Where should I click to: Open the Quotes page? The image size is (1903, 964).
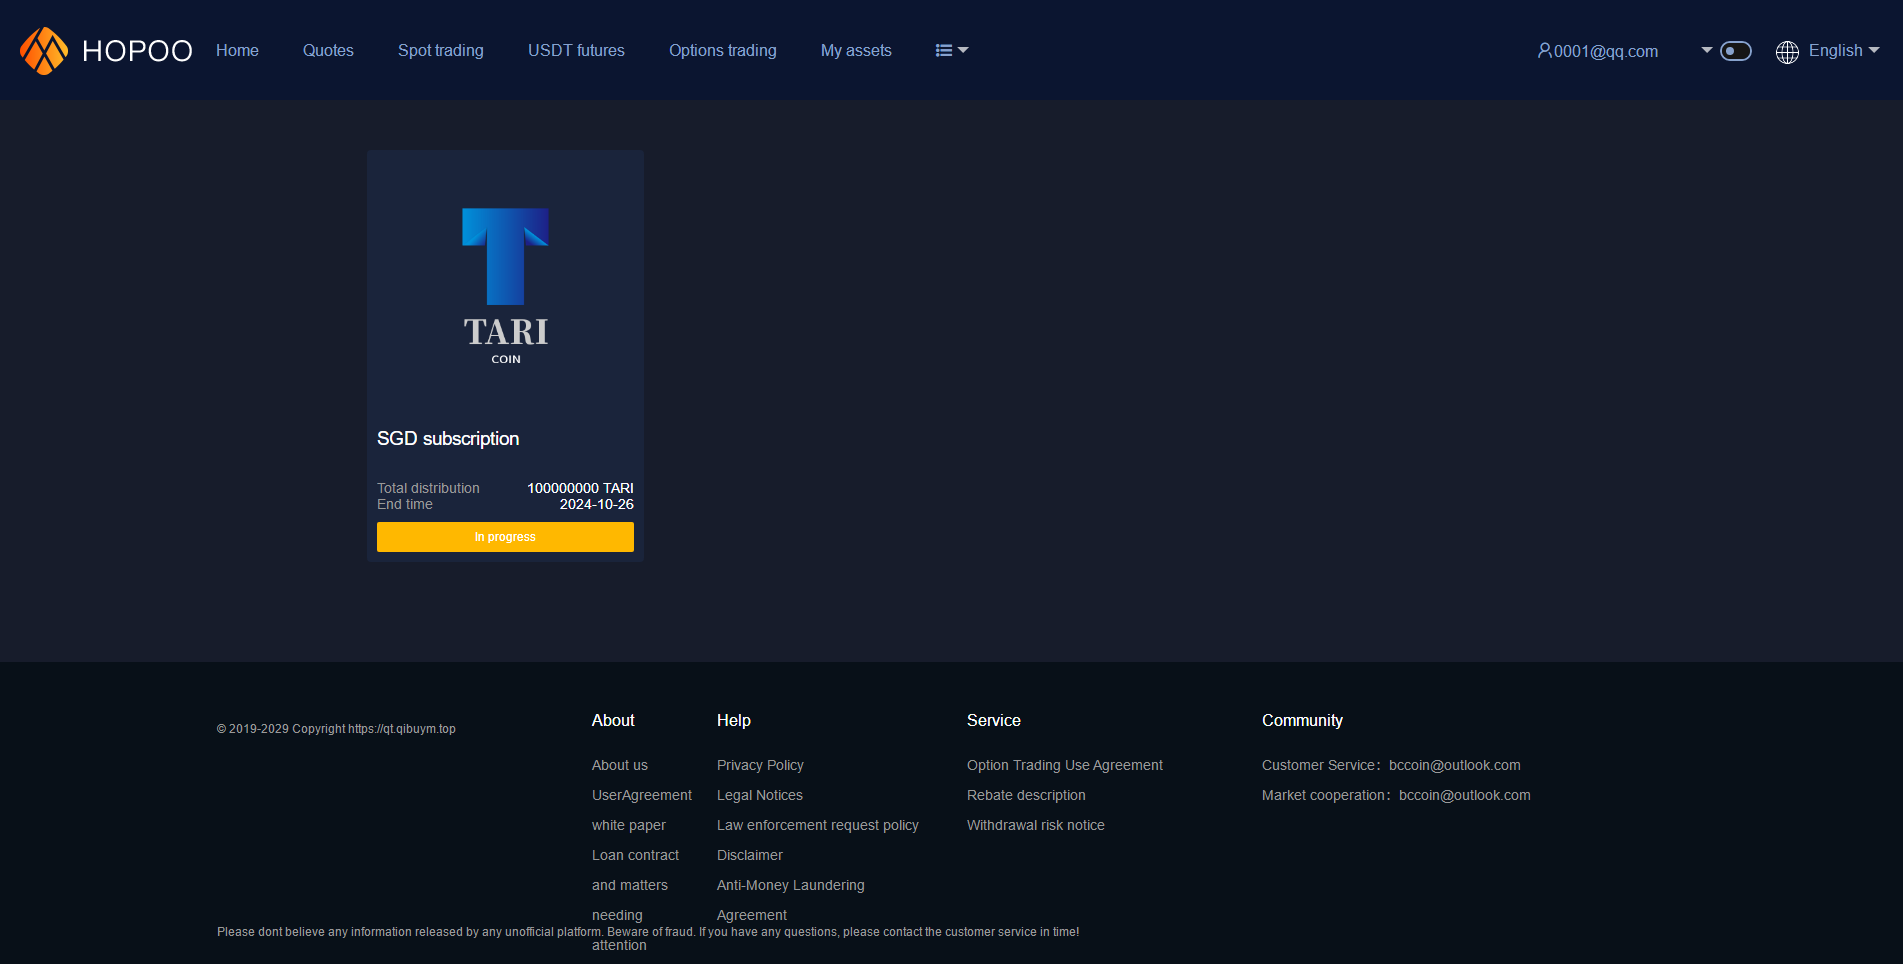[x=328, y=50]
